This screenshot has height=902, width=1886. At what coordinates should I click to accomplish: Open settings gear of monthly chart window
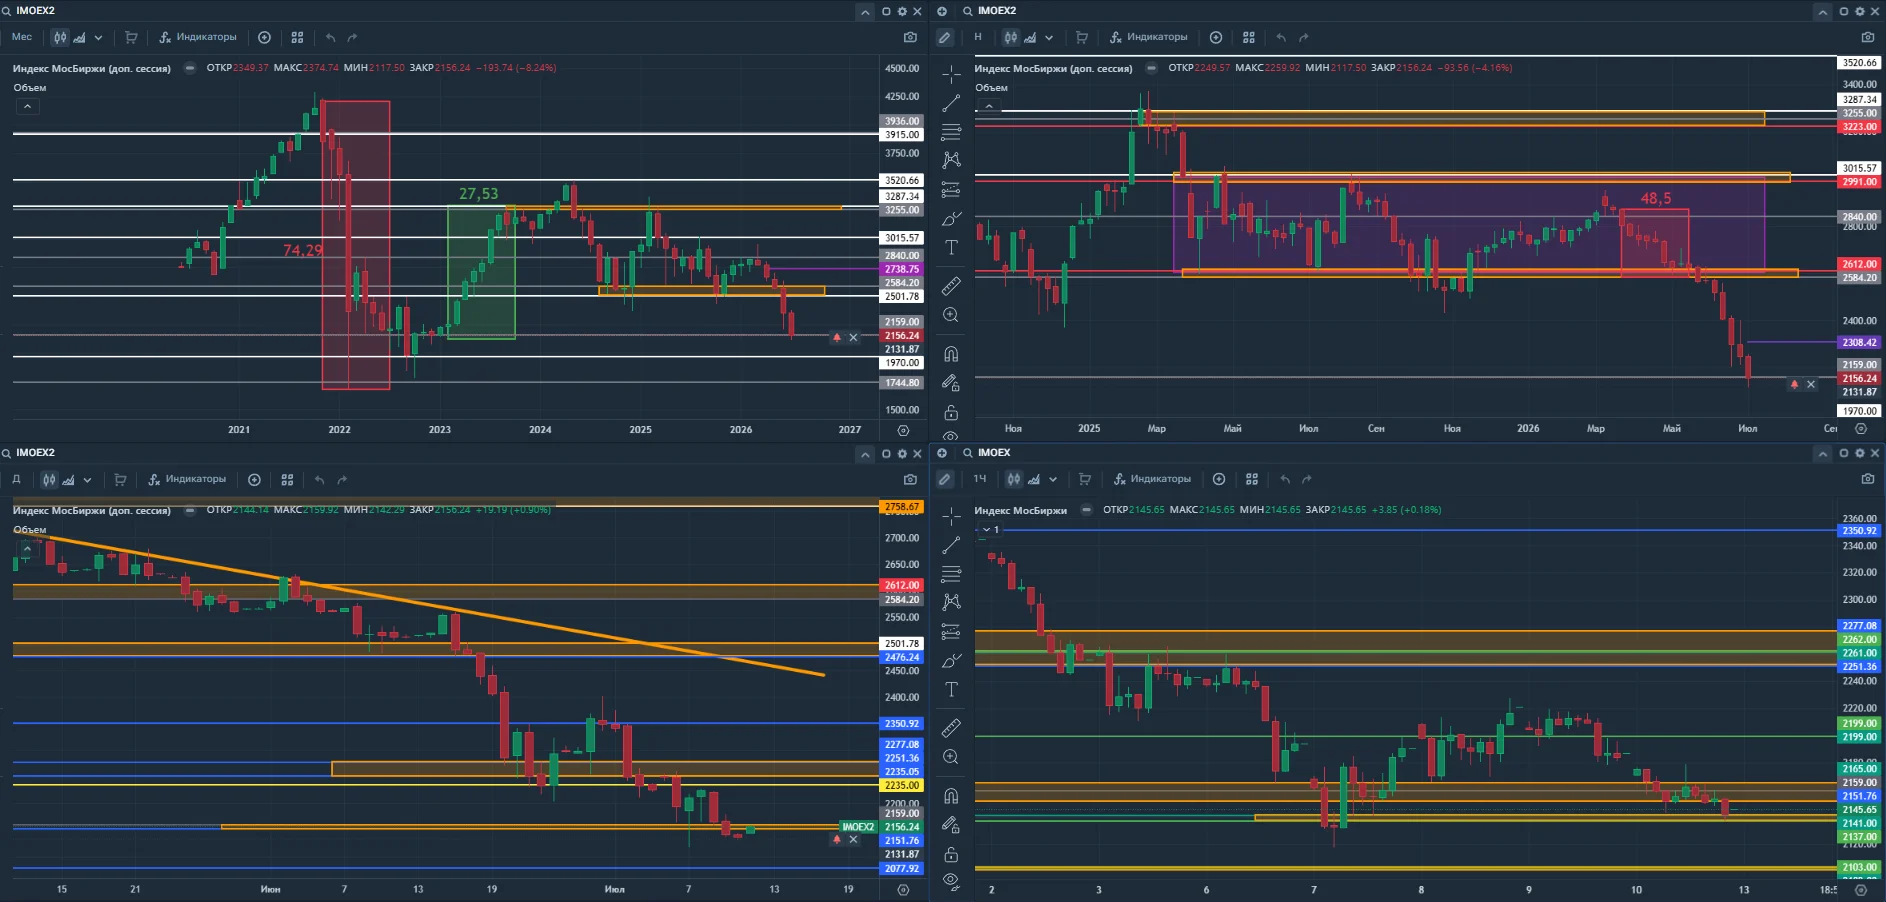[x=901, y=11]
